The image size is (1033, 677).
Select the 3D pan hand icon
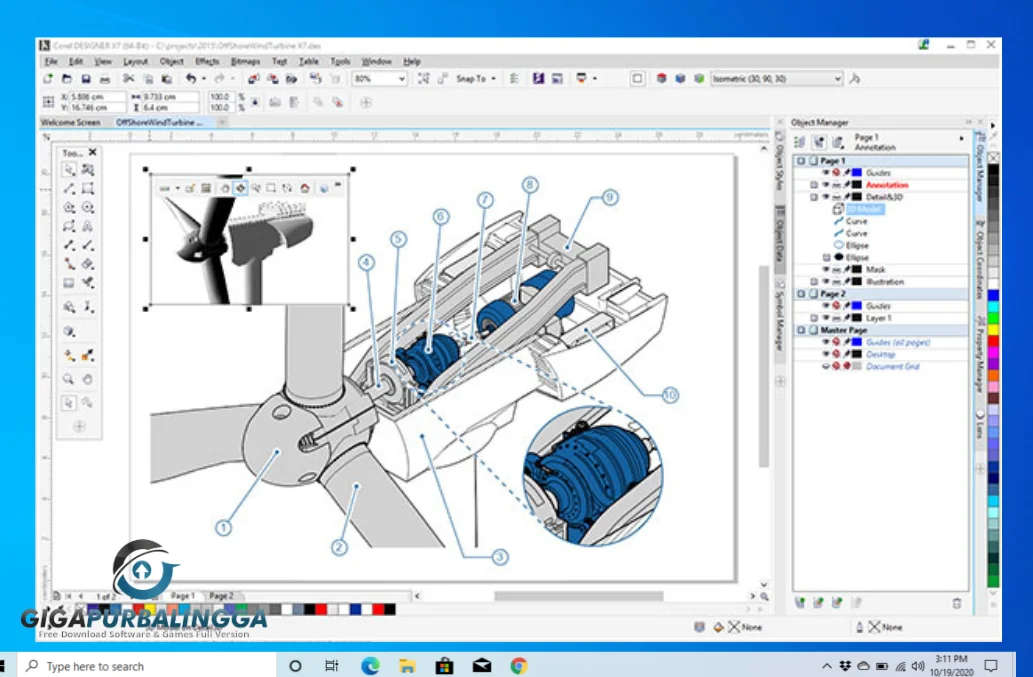(x=225, y=188)
